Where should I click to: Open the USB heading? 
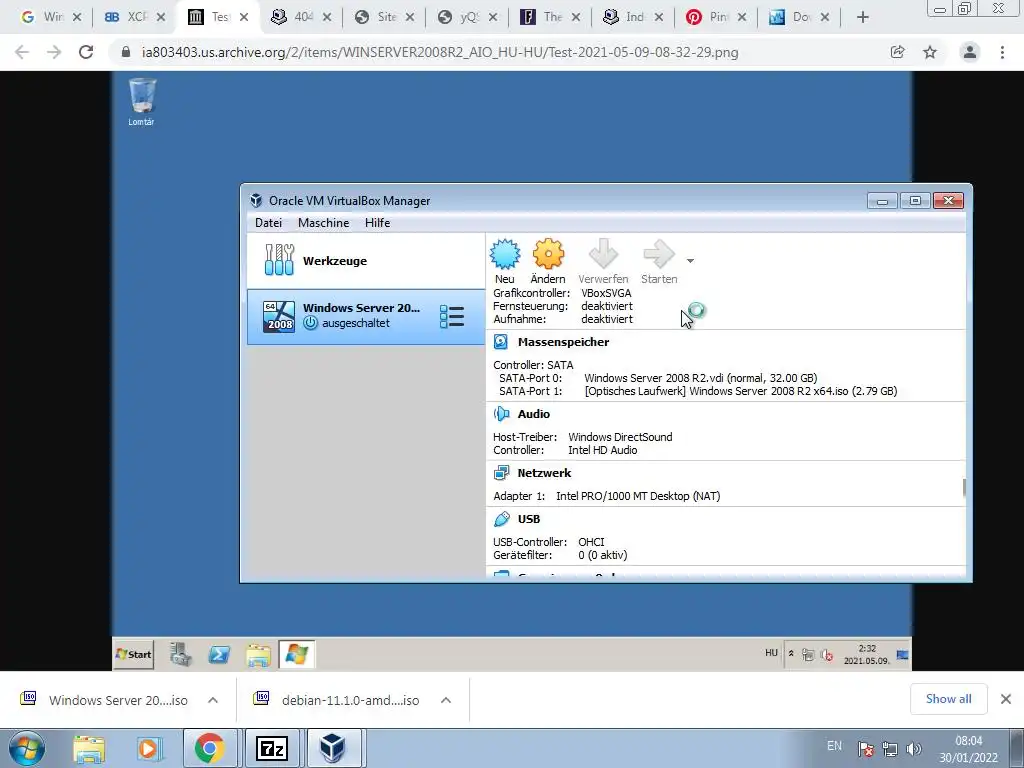[528, 519]
